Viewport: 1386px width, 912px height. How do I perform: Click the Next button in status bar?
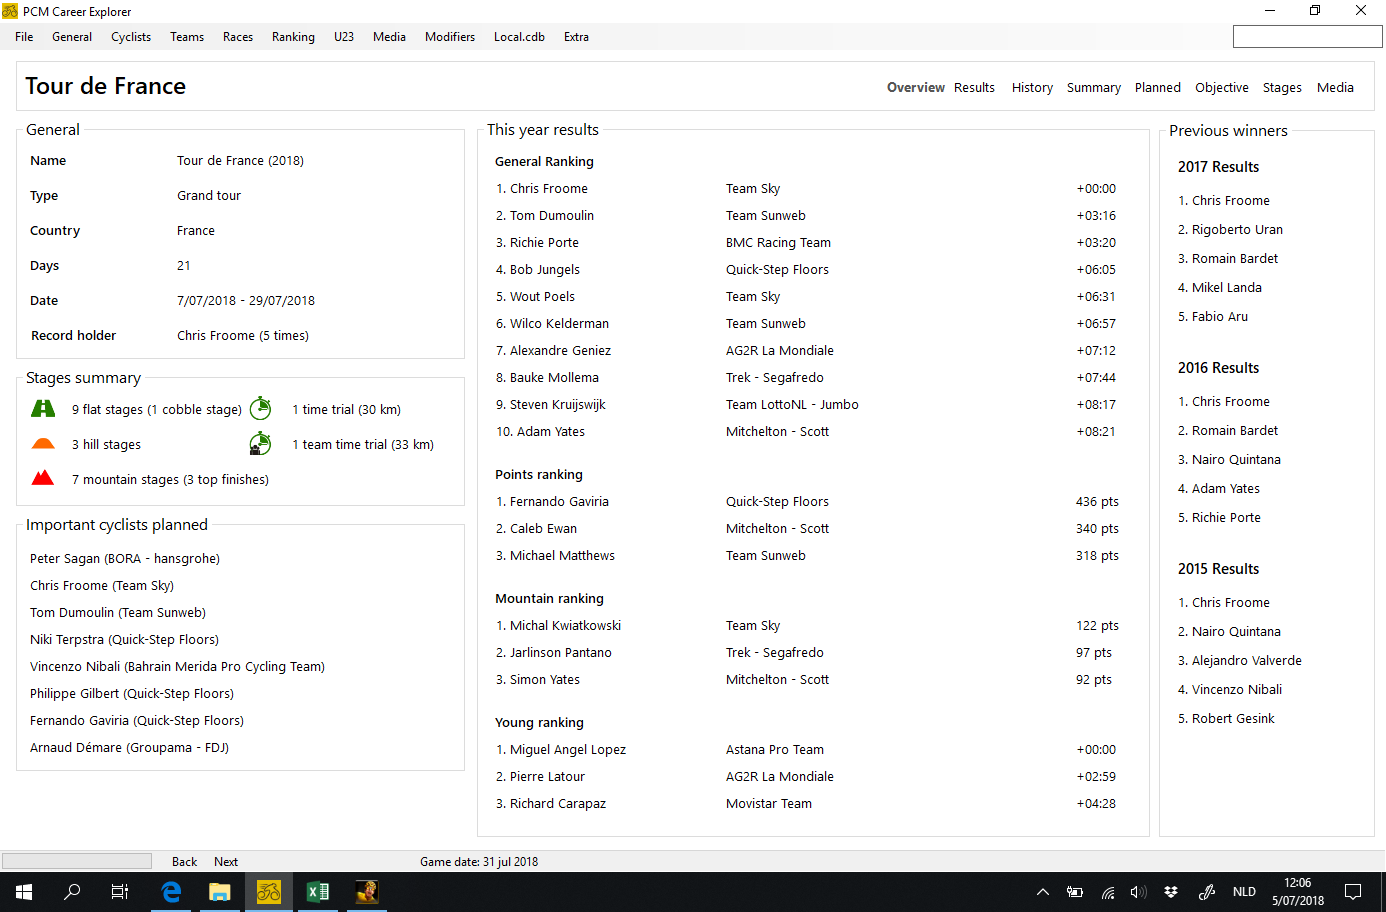tap(226, 862)
